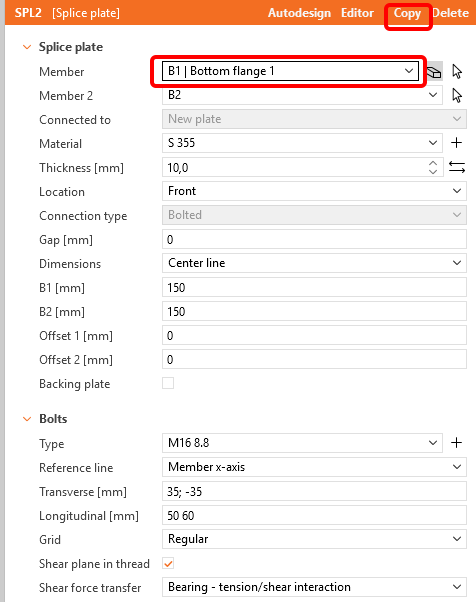Collapse the Bolts section
Viewport: 476px width, 602px height.
pos(27,419)
